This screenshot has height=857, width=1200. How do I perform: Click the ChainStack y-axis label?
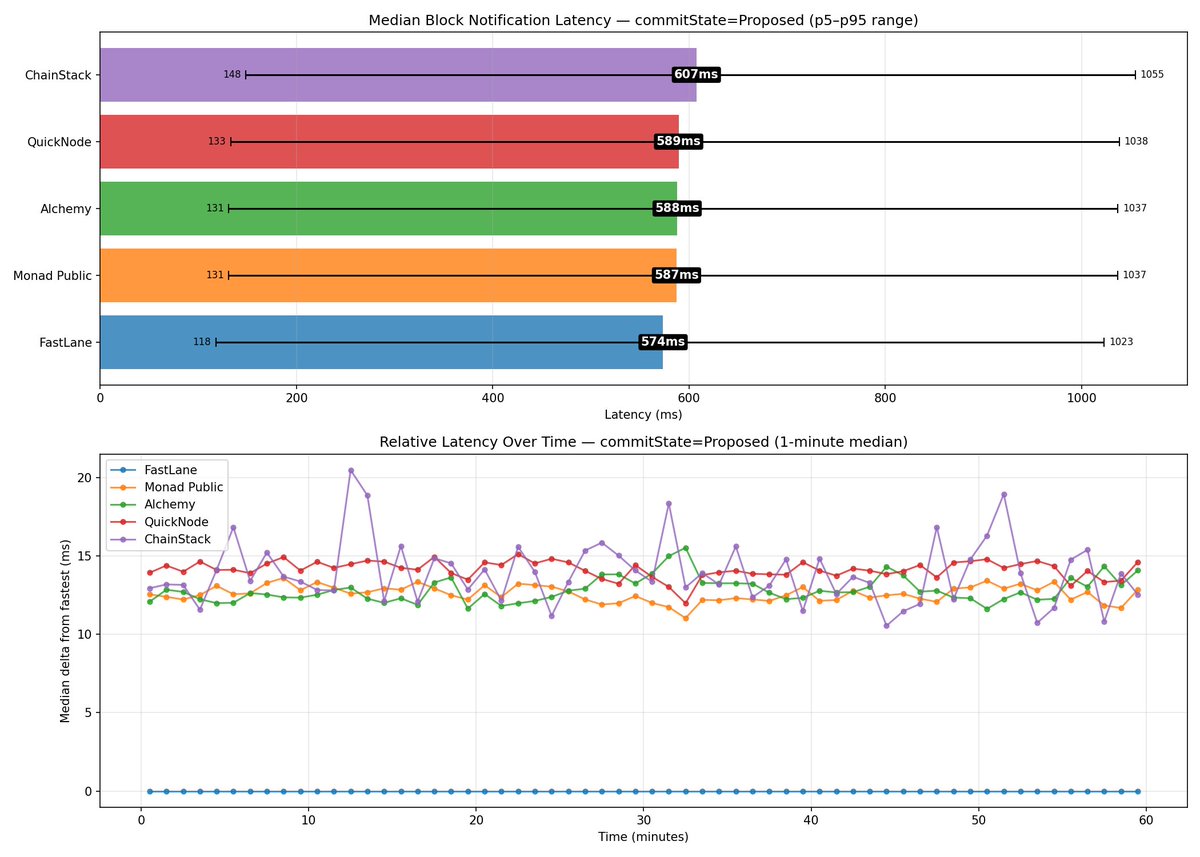tap(58, 75)
